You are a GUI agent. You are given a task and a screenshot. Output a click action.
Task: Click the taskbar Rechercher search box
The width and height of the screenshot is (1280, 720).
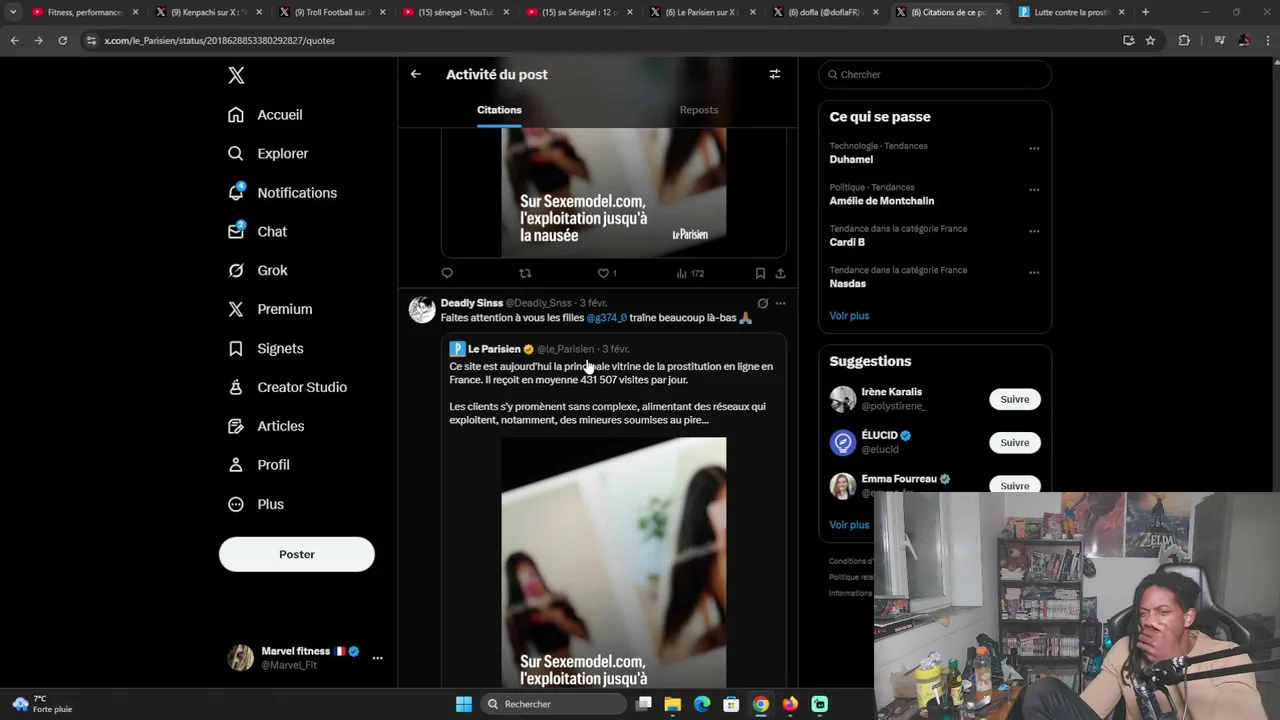coord(554,704)
